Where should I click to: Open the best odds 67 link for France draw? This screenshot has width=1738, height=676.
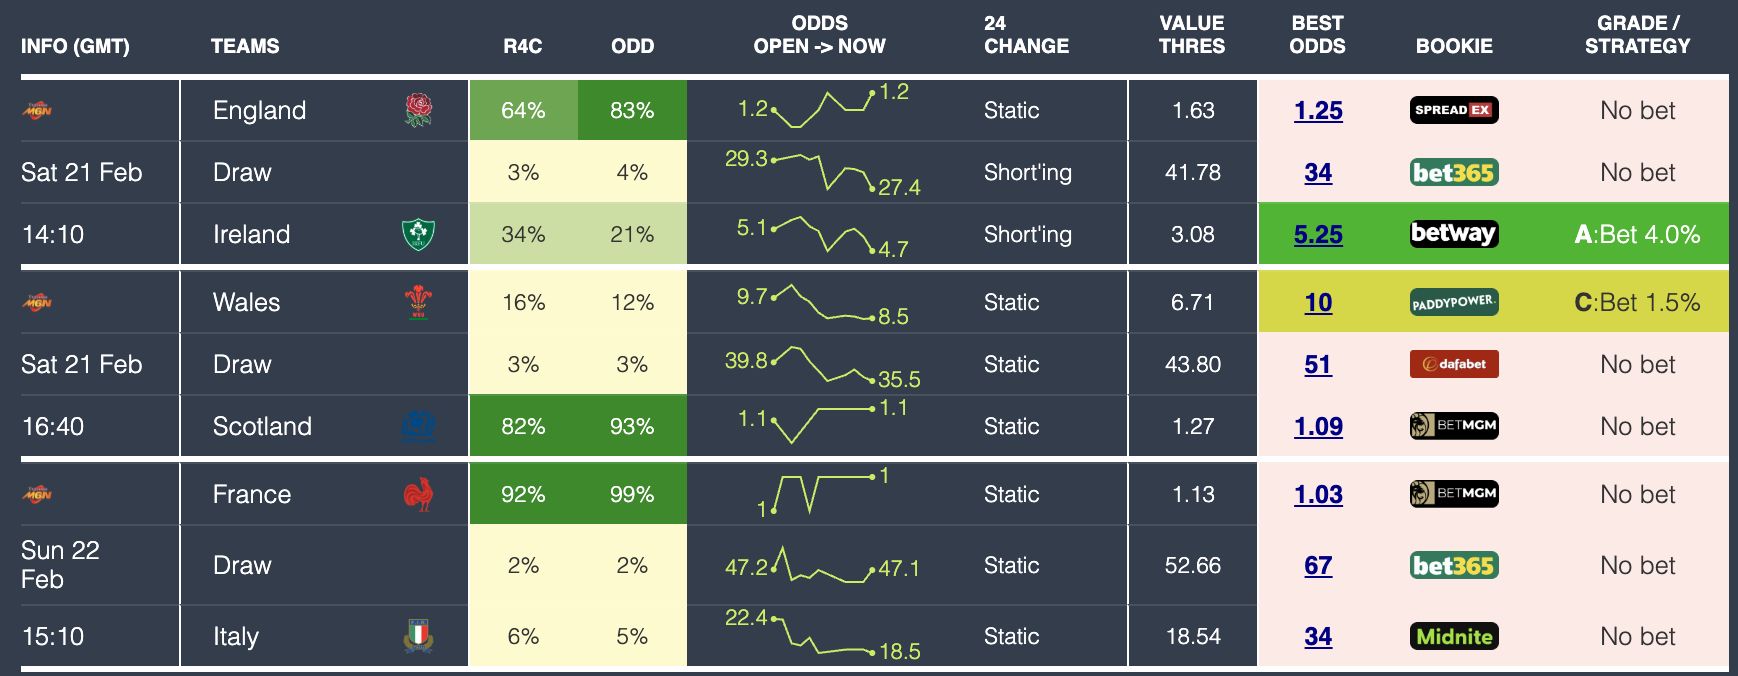[1318, 565]
